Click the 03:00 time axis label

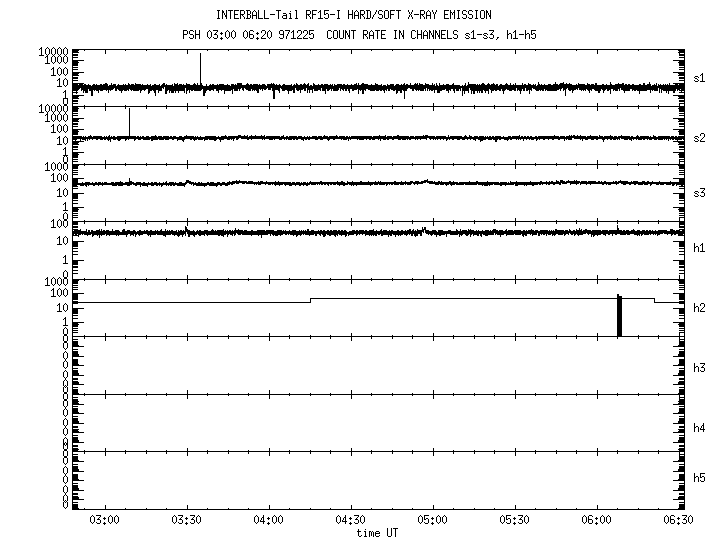[x=105, y=521]
